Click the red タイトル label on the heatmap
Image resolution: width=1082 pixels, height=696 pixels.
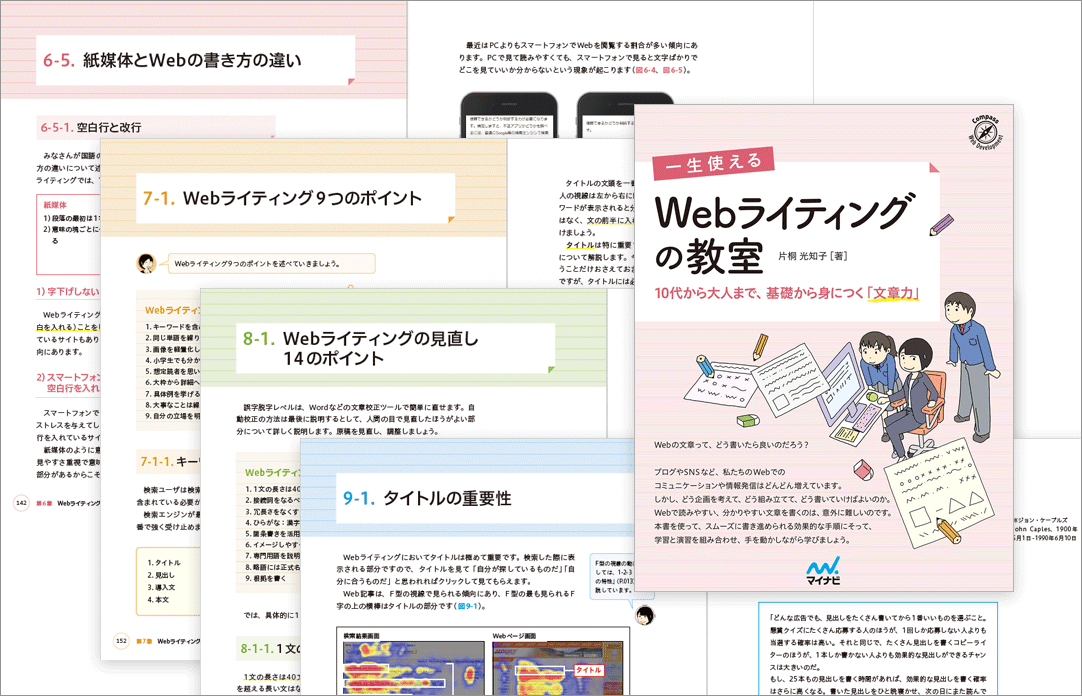589,670
